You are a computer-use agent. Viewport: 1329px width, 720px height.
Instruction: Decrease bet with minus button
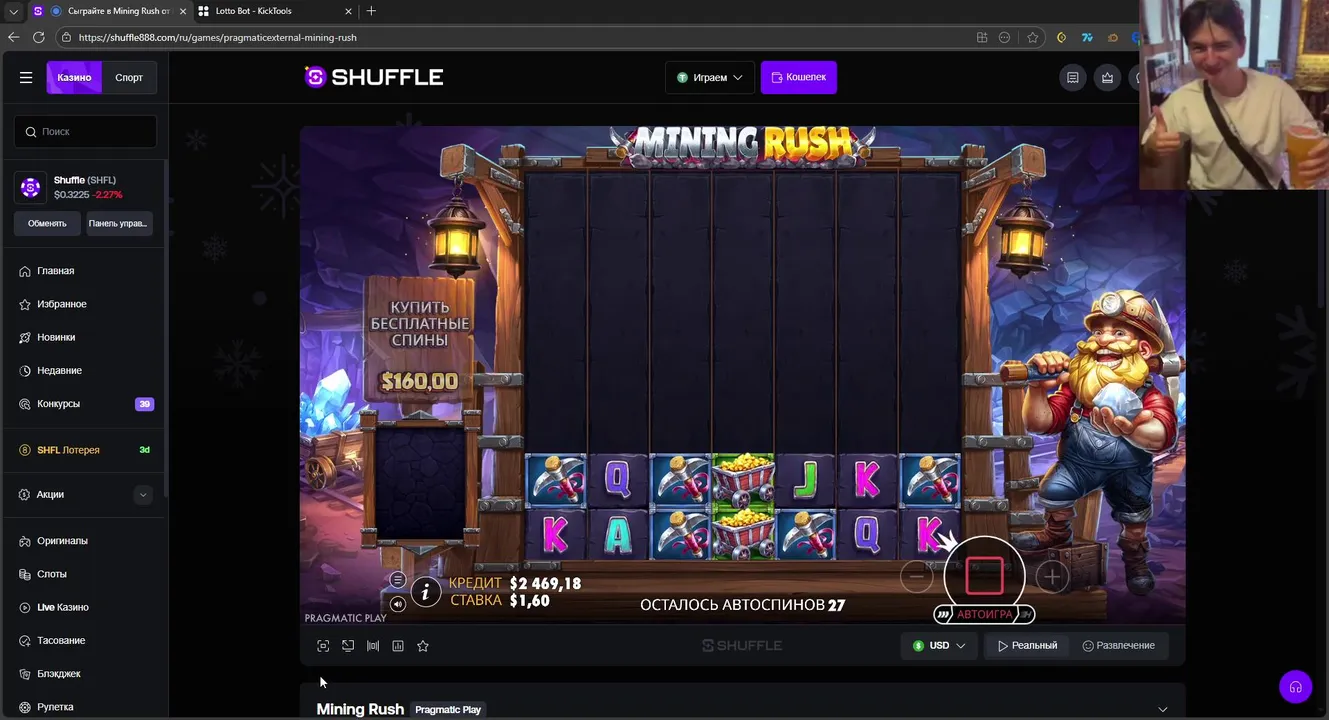point(916,576)
